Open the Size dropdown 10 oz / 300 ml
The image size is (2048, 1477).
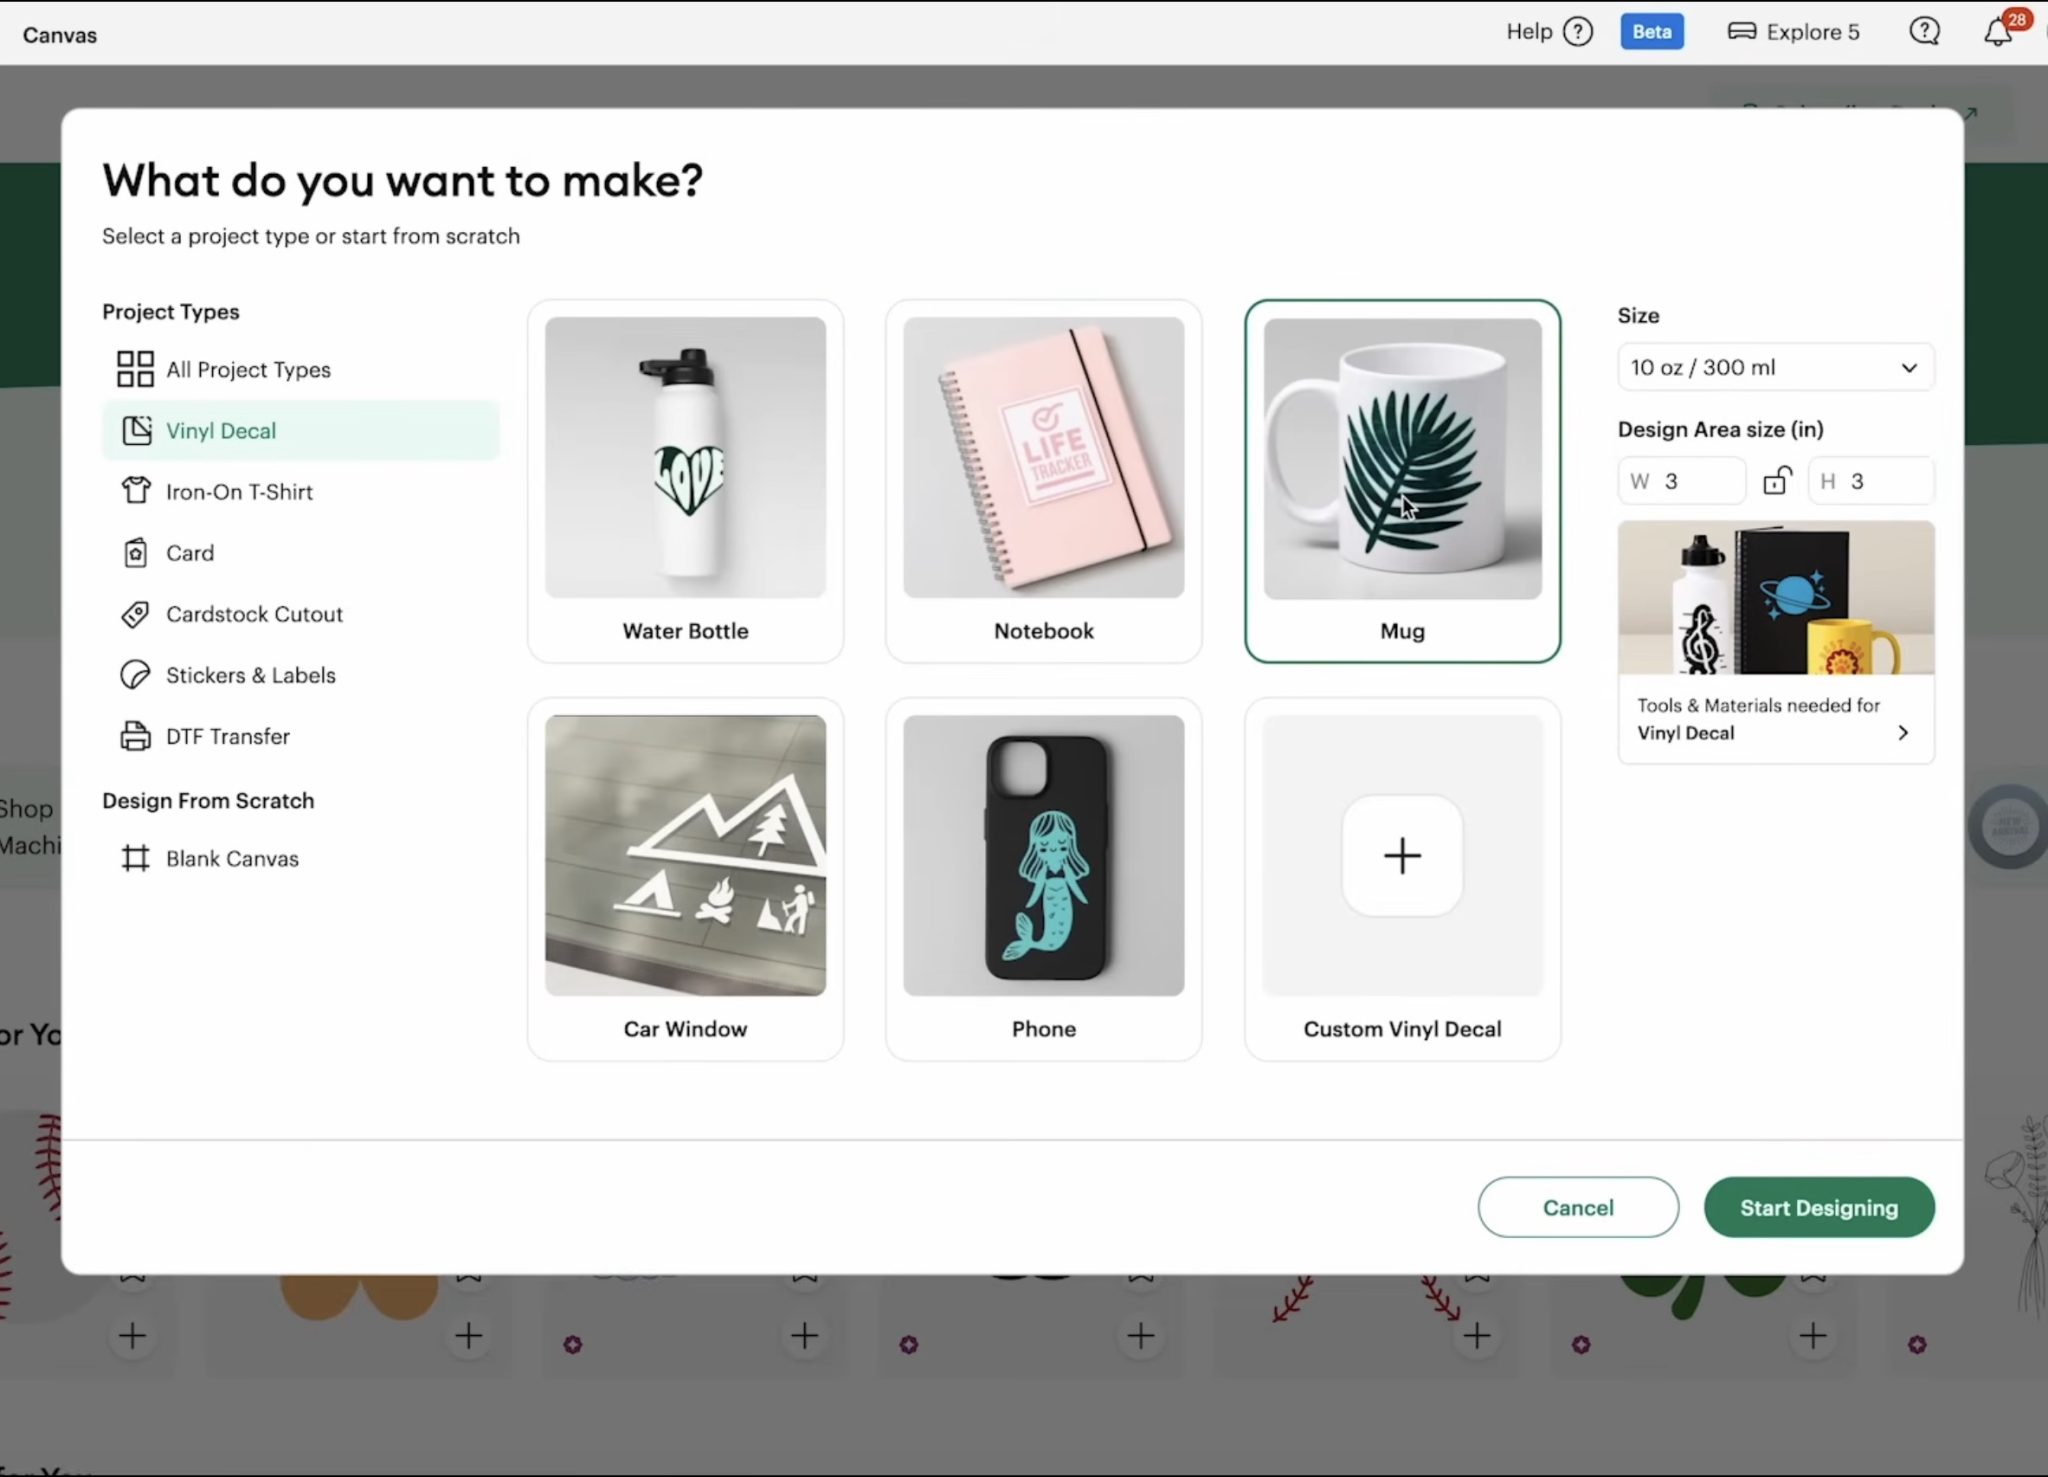[x=1775, y=367]
